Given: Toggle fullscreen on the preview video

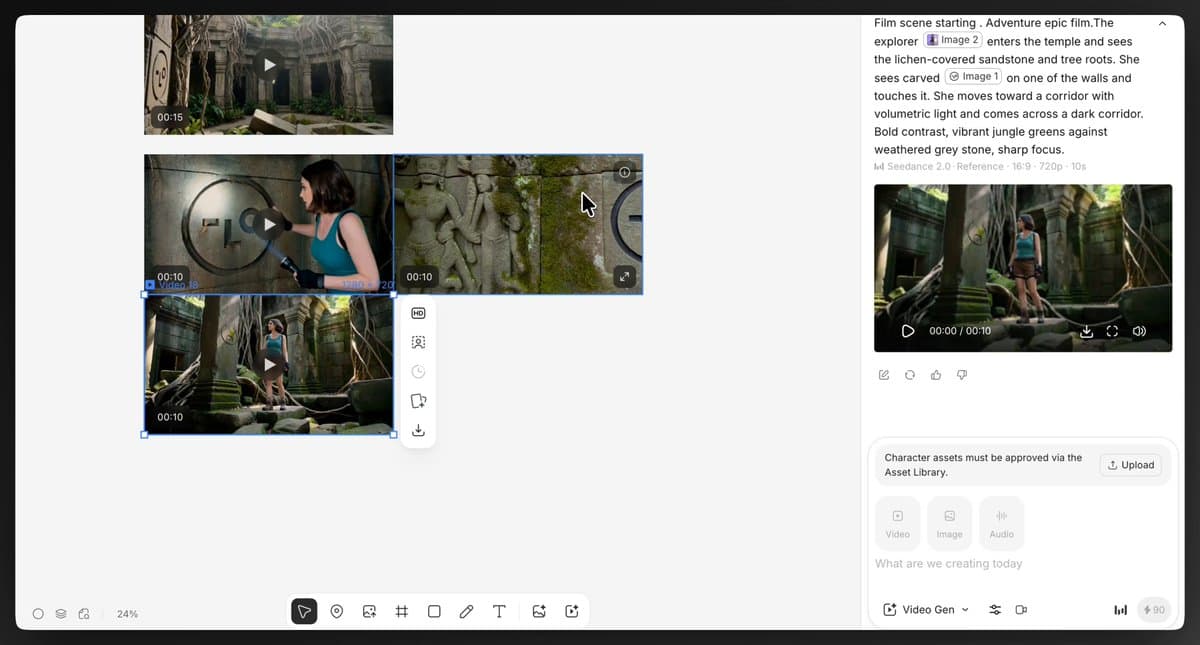Looking at the screenshot, I should point(1112,331).
